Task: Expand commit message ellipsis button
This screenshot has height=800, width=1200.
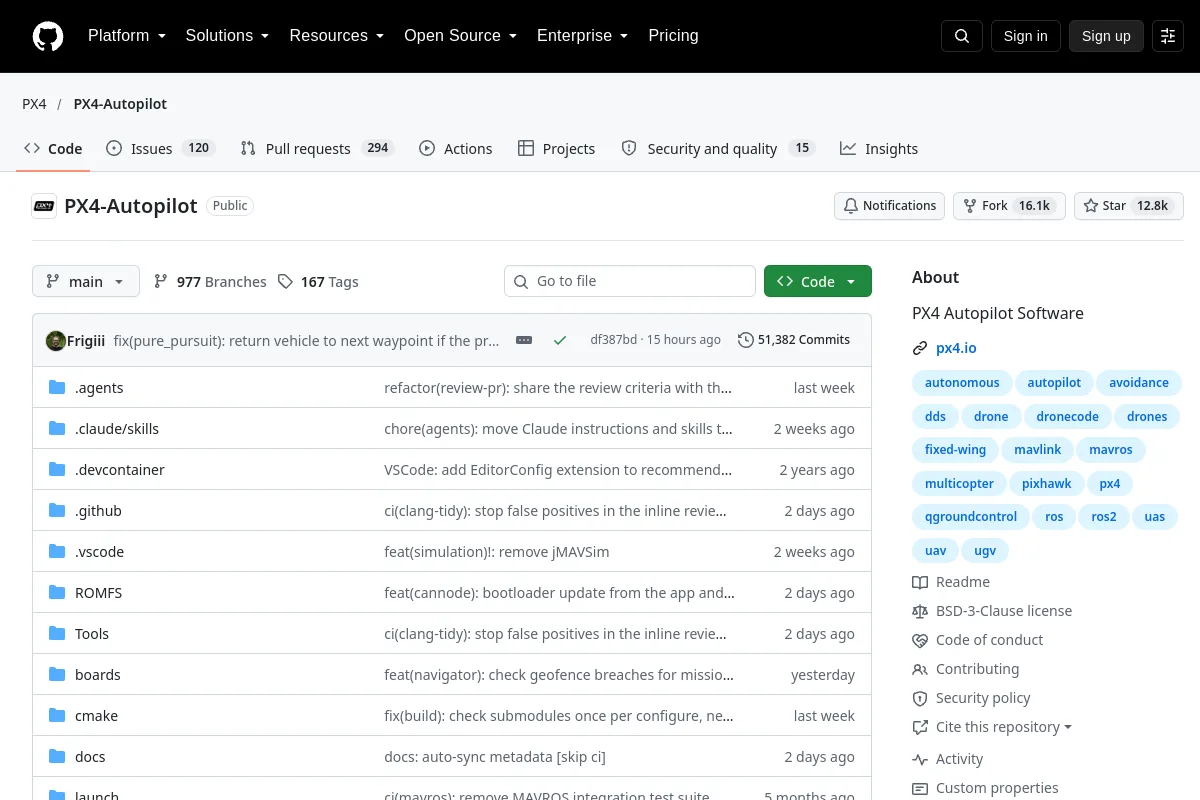Action: point(524,340)
